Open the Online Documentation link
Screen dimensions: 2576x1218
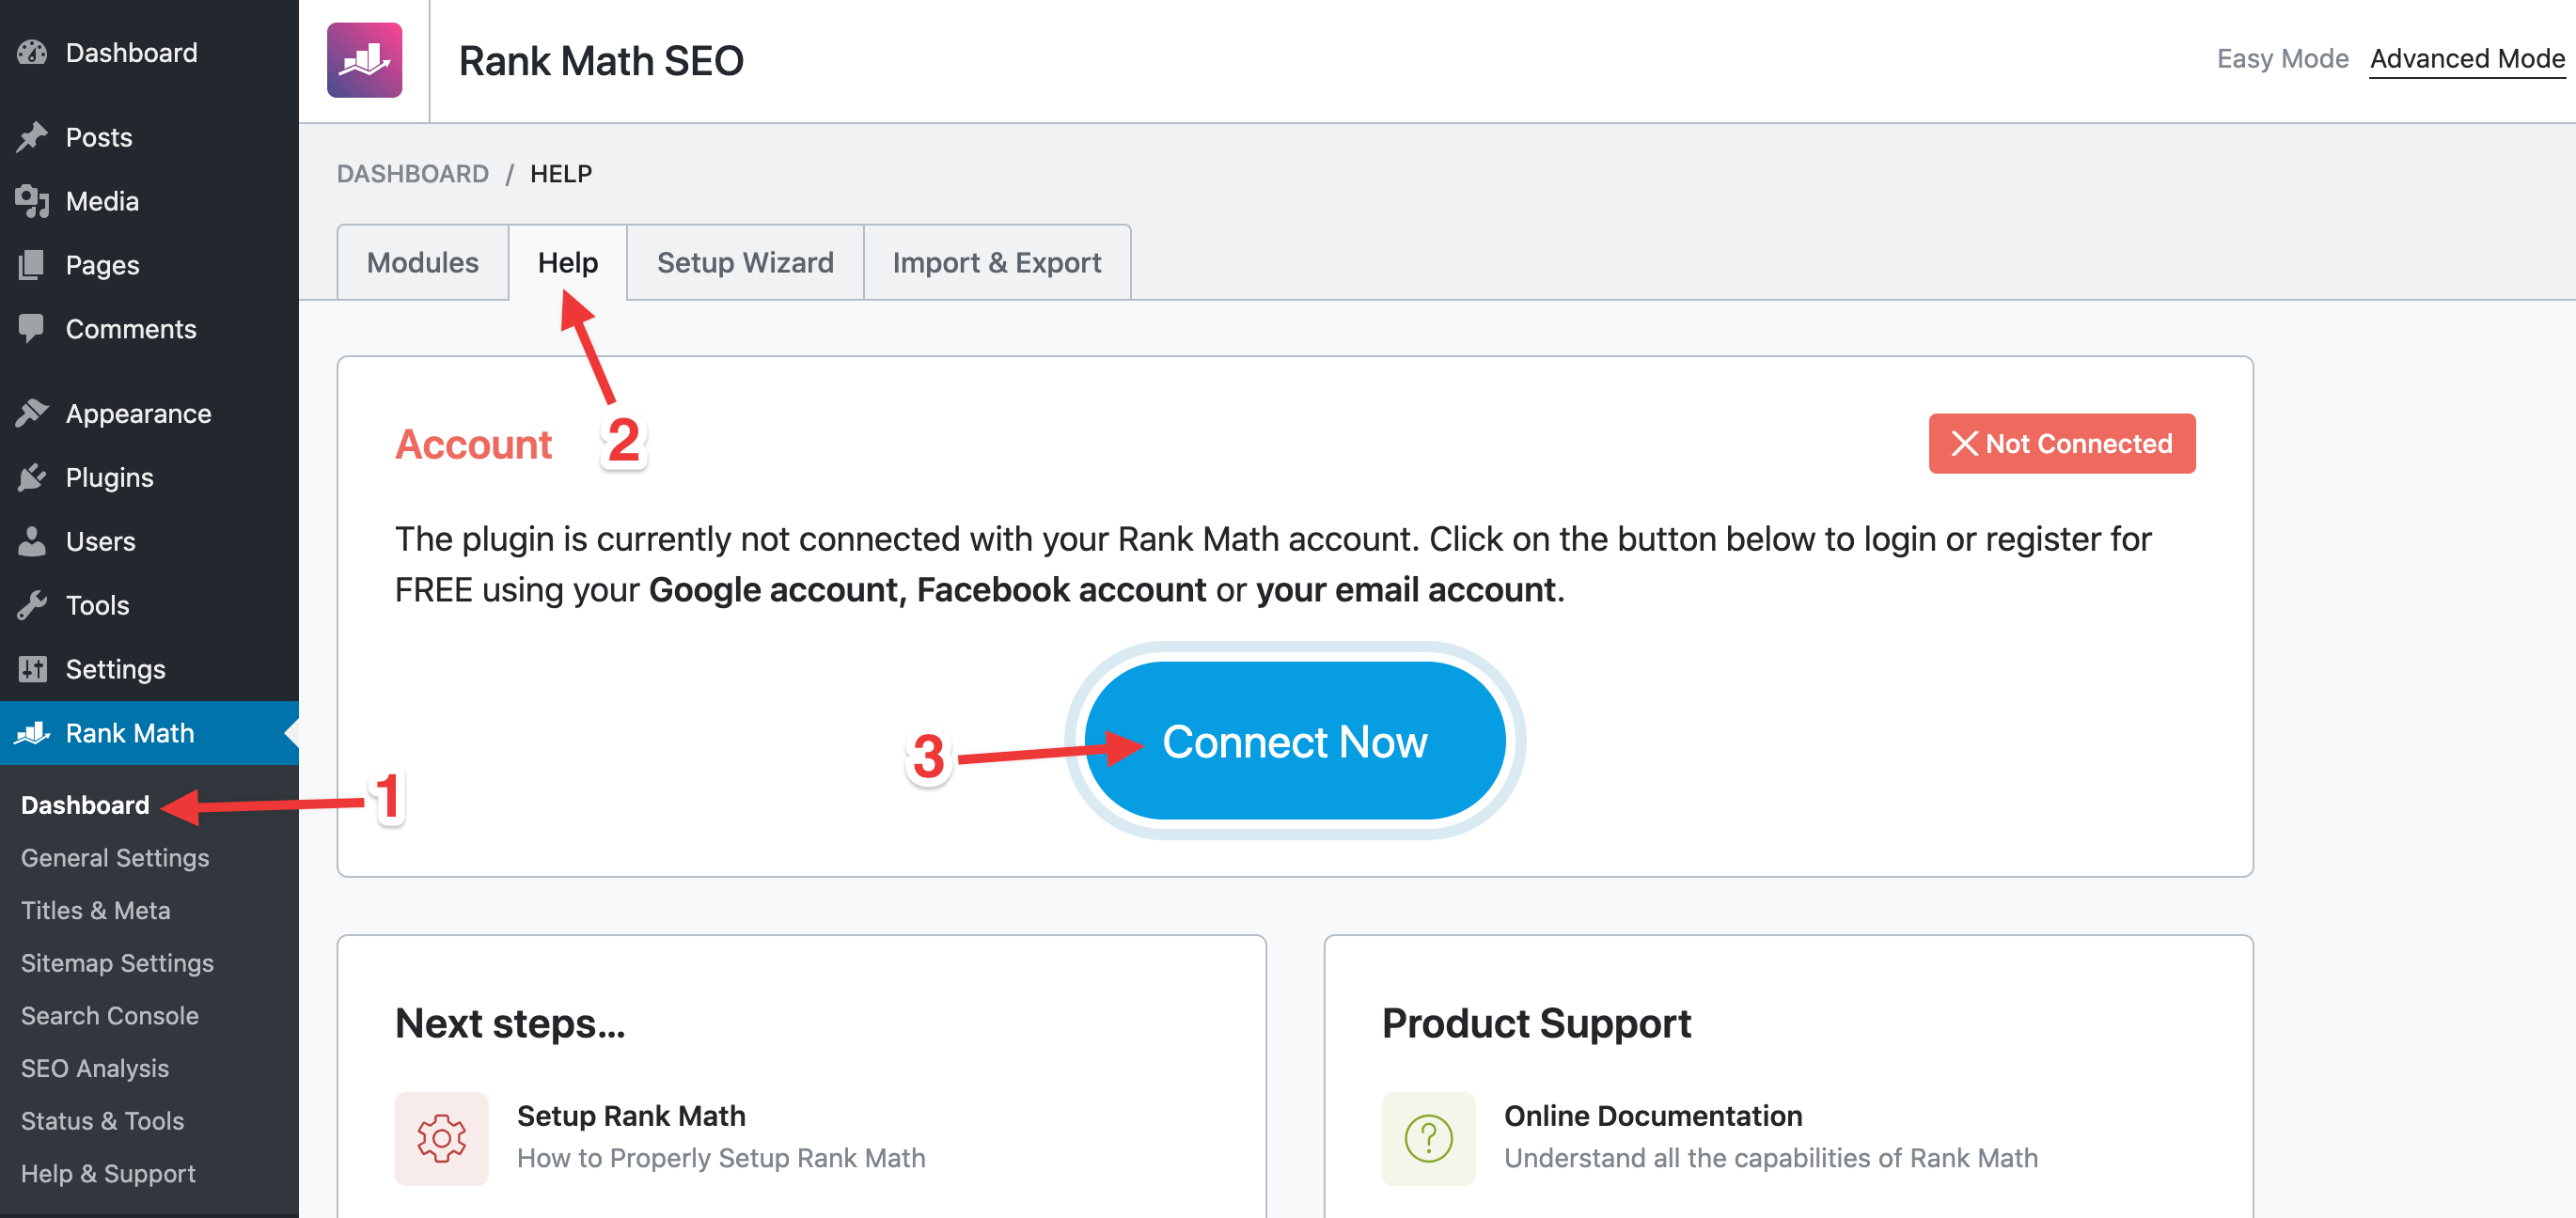click(1653, 1115)
